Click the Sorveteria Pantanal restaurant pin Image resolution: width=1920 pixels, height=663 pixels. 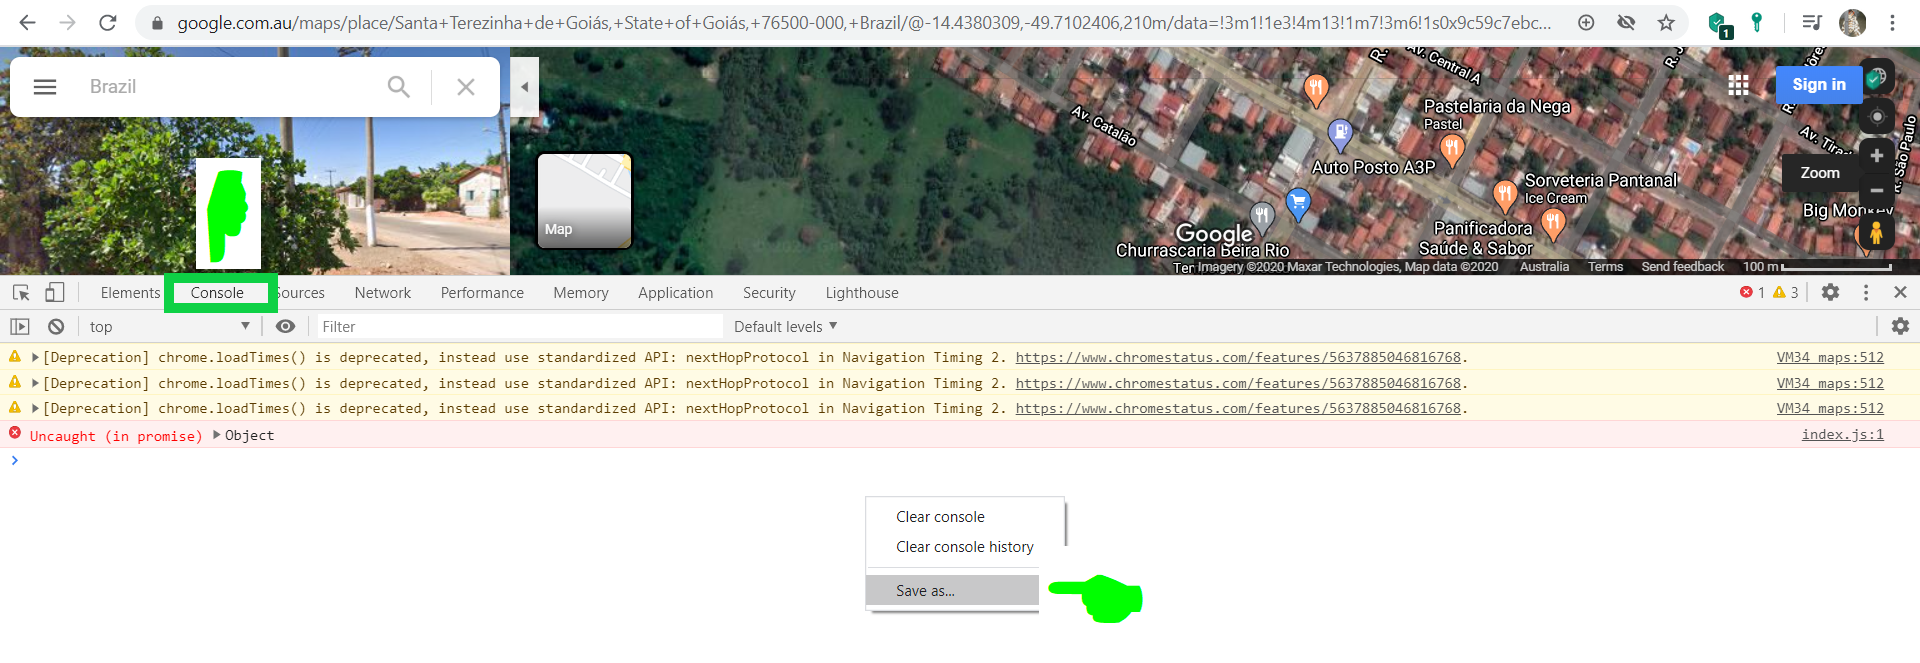[1505, 195]
